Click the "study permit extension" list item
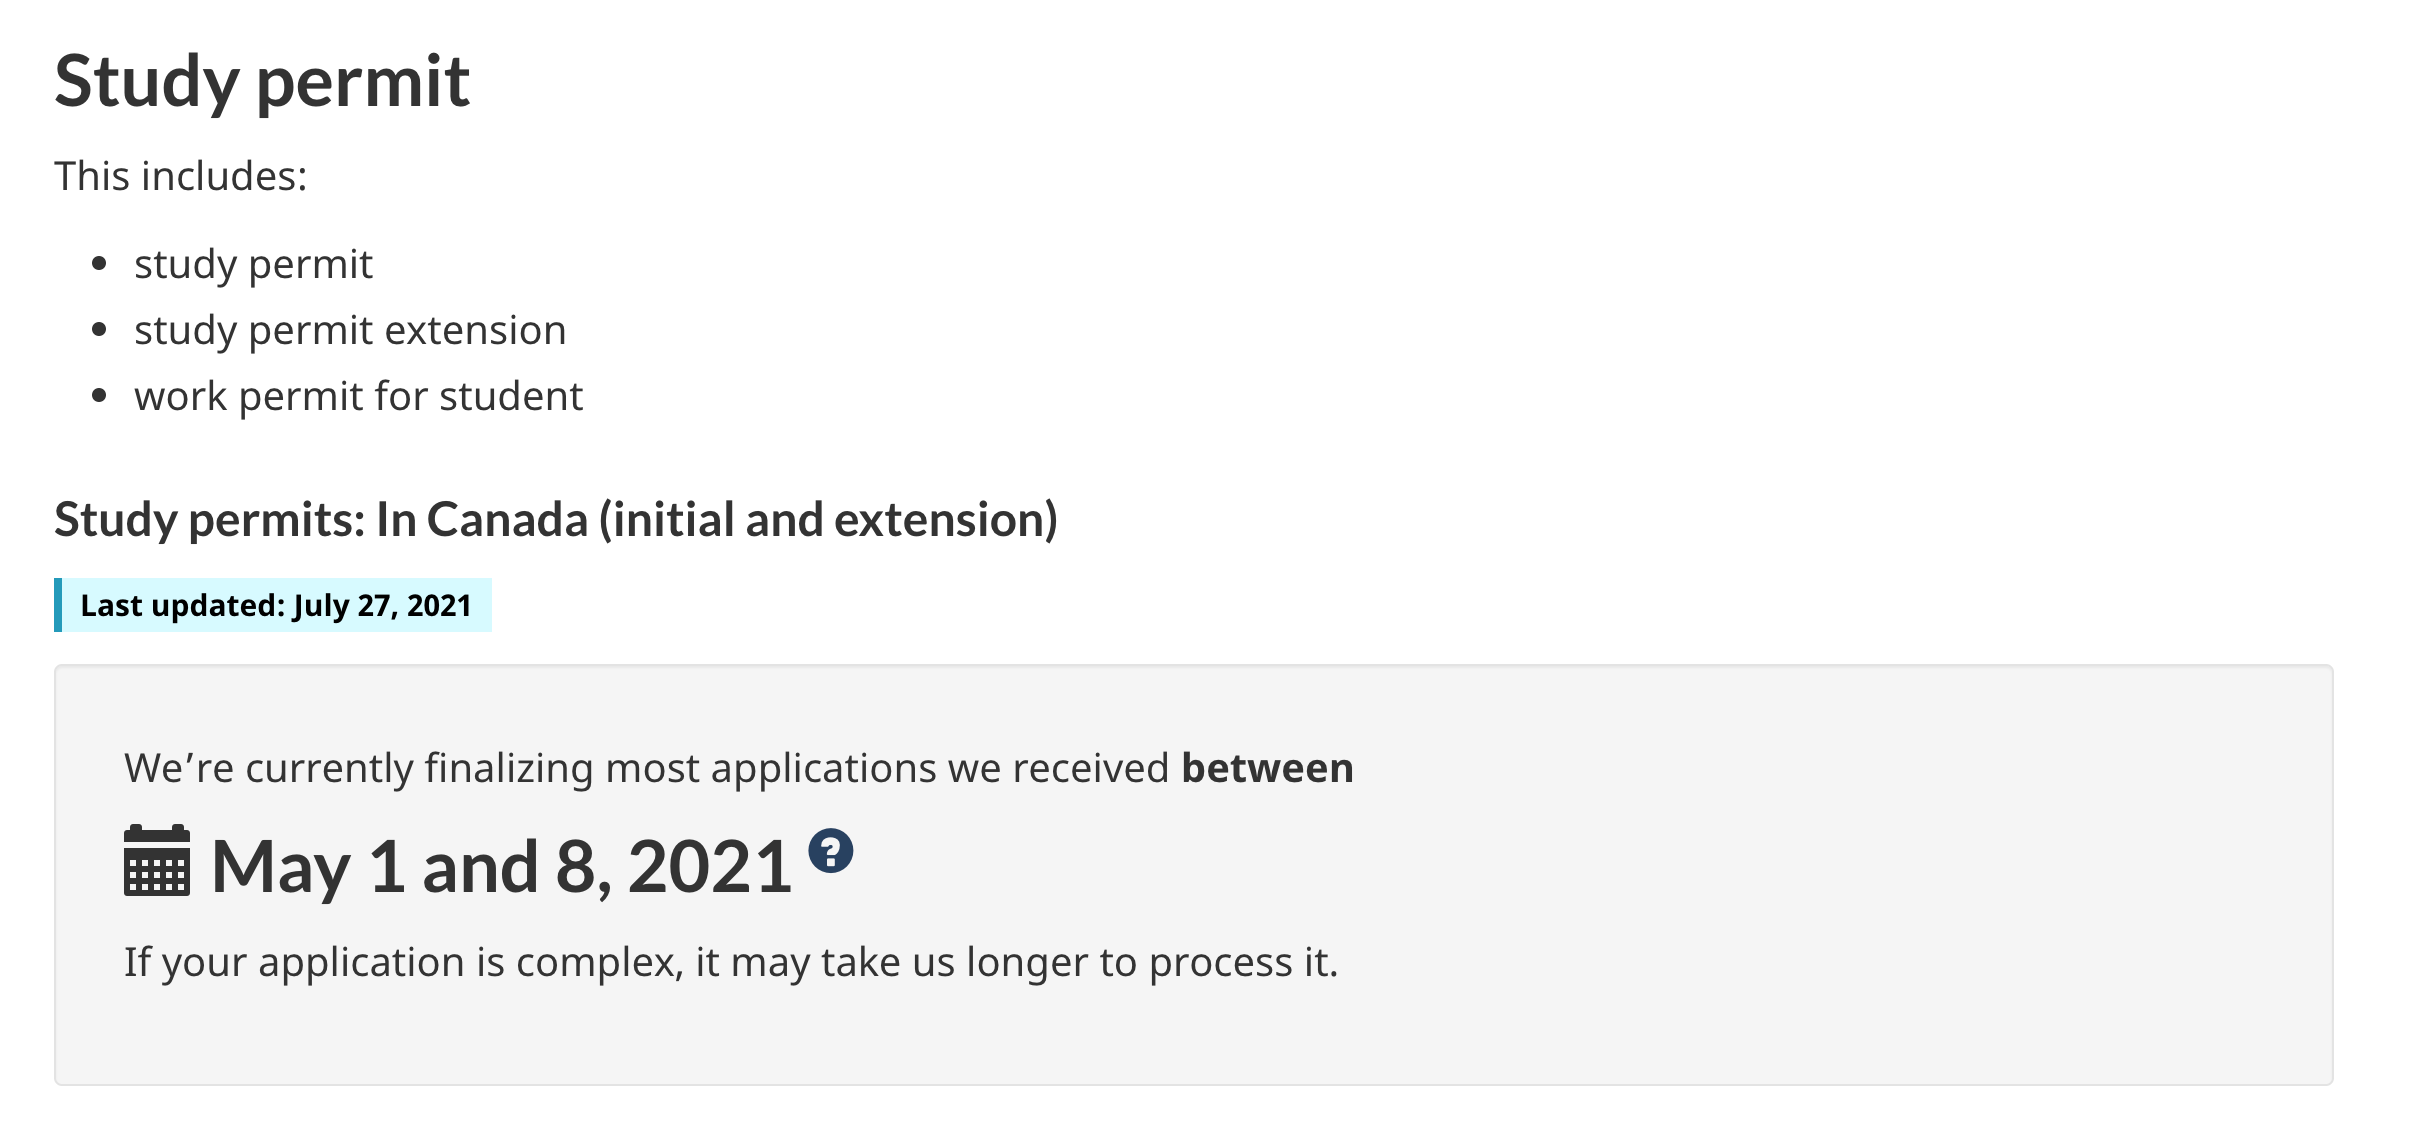Viewport: 2434px width, 1132px height. pyautogui.click(x=350, y=330)
